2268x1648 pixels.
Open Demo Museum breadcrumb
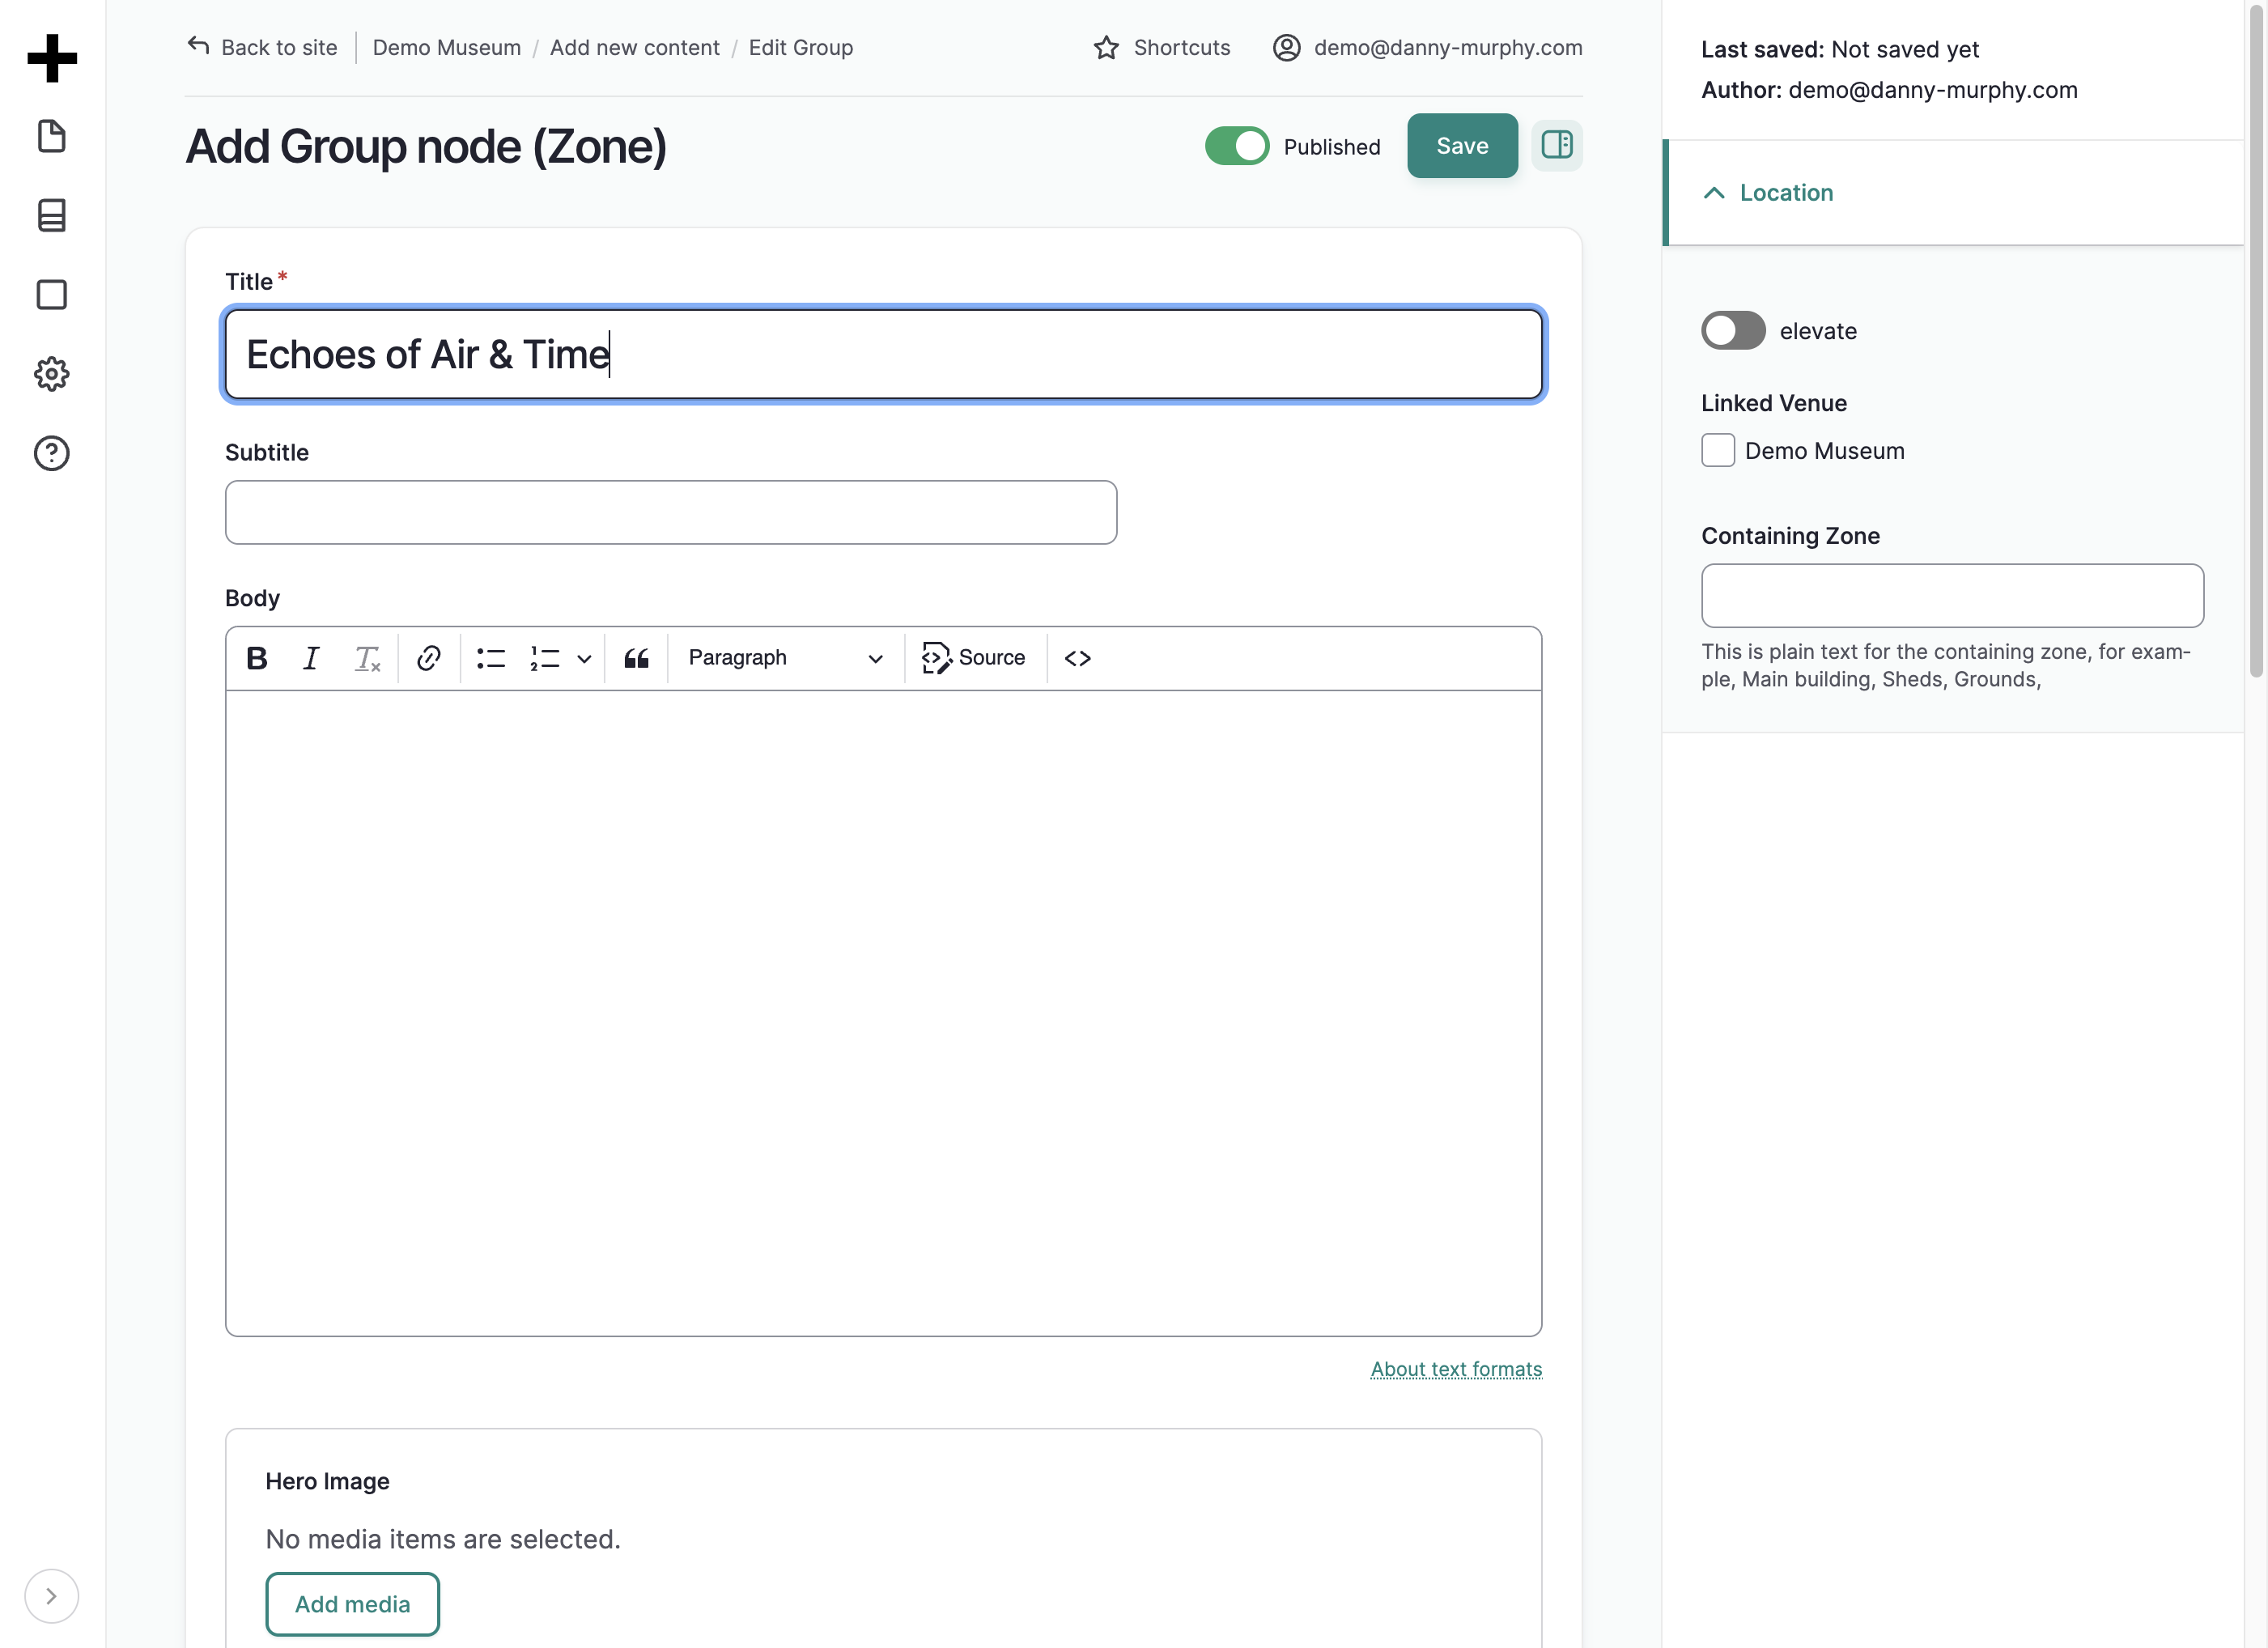447,47
